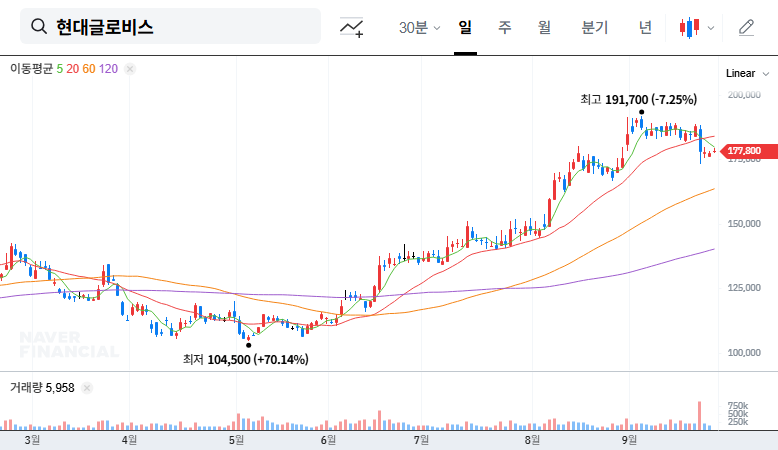Switch to the 월 monthly tab
Screen dimensions: 778x450
(x=544, y=27)
